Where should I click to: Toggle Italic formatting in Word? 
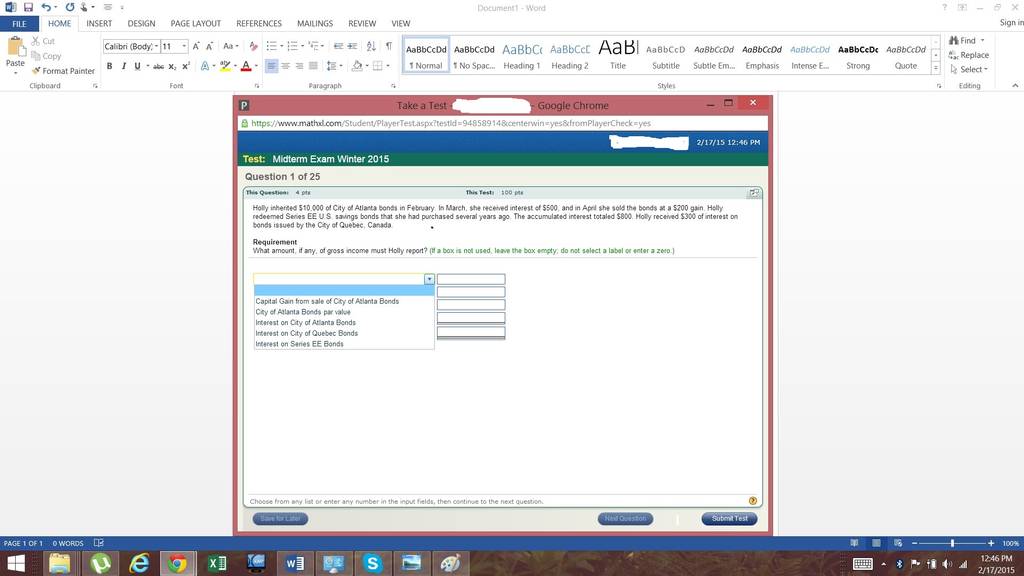point(123,66)
